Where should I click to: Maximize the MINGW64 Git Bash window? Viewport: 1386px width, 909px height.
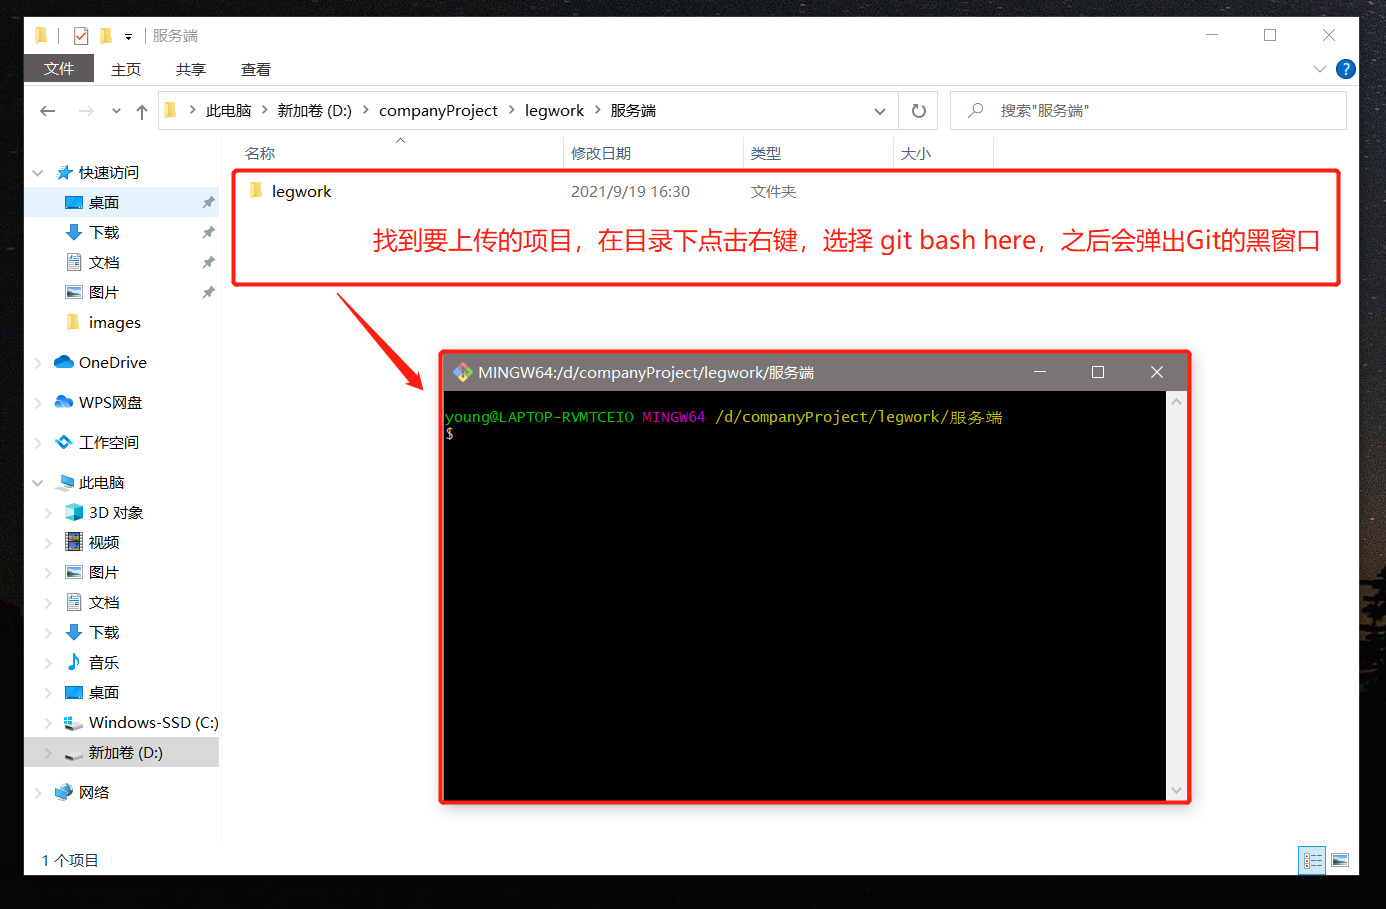[x=1098, y=372]
